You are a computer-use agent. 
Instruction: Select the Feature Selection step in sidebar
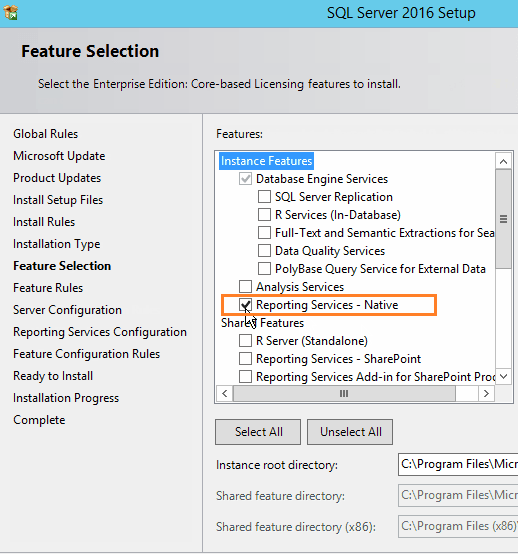click(62, 266)
